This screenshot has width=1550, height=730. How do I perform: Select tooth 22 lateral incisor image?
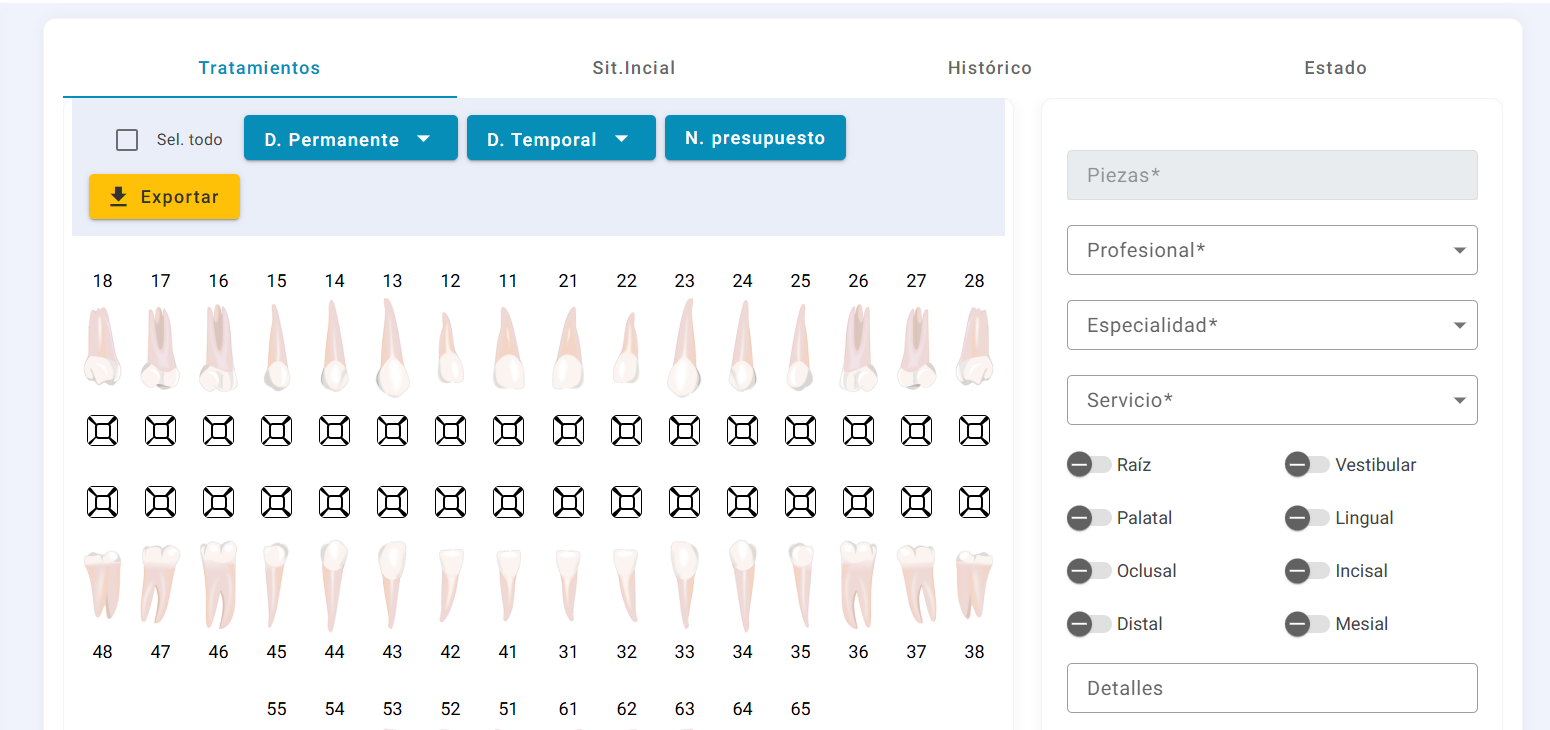click(627, 349)
